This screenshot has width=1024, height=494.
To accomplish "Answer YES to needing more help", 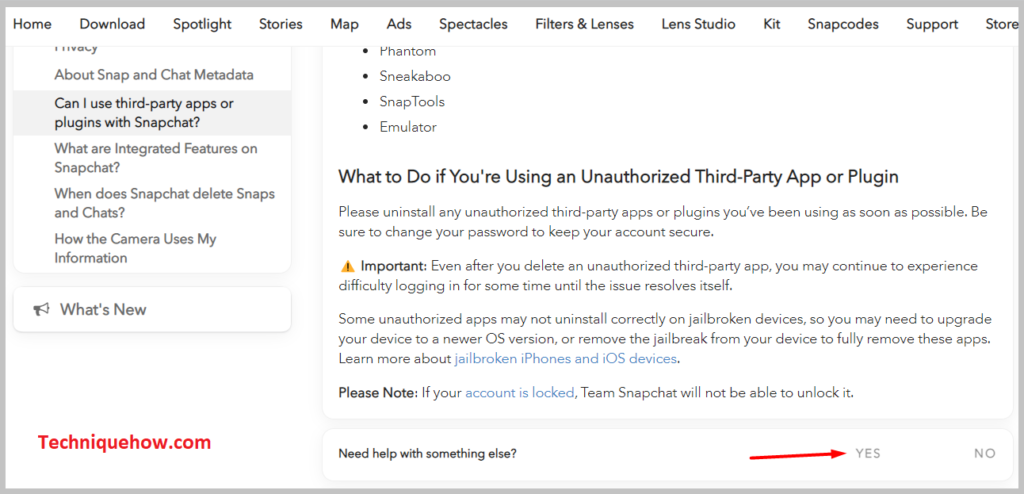I will pos(868,453).
